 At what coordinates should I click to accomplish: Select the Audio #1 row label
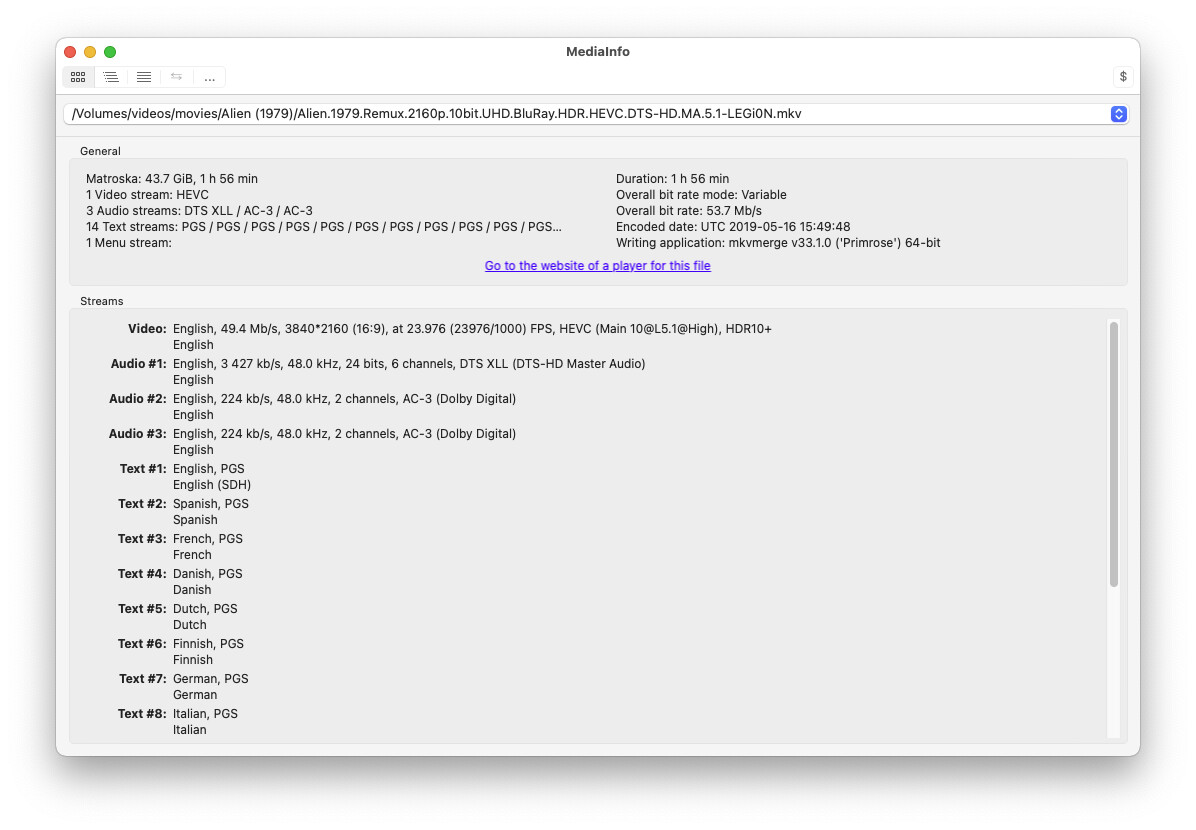tap(138, 364)
